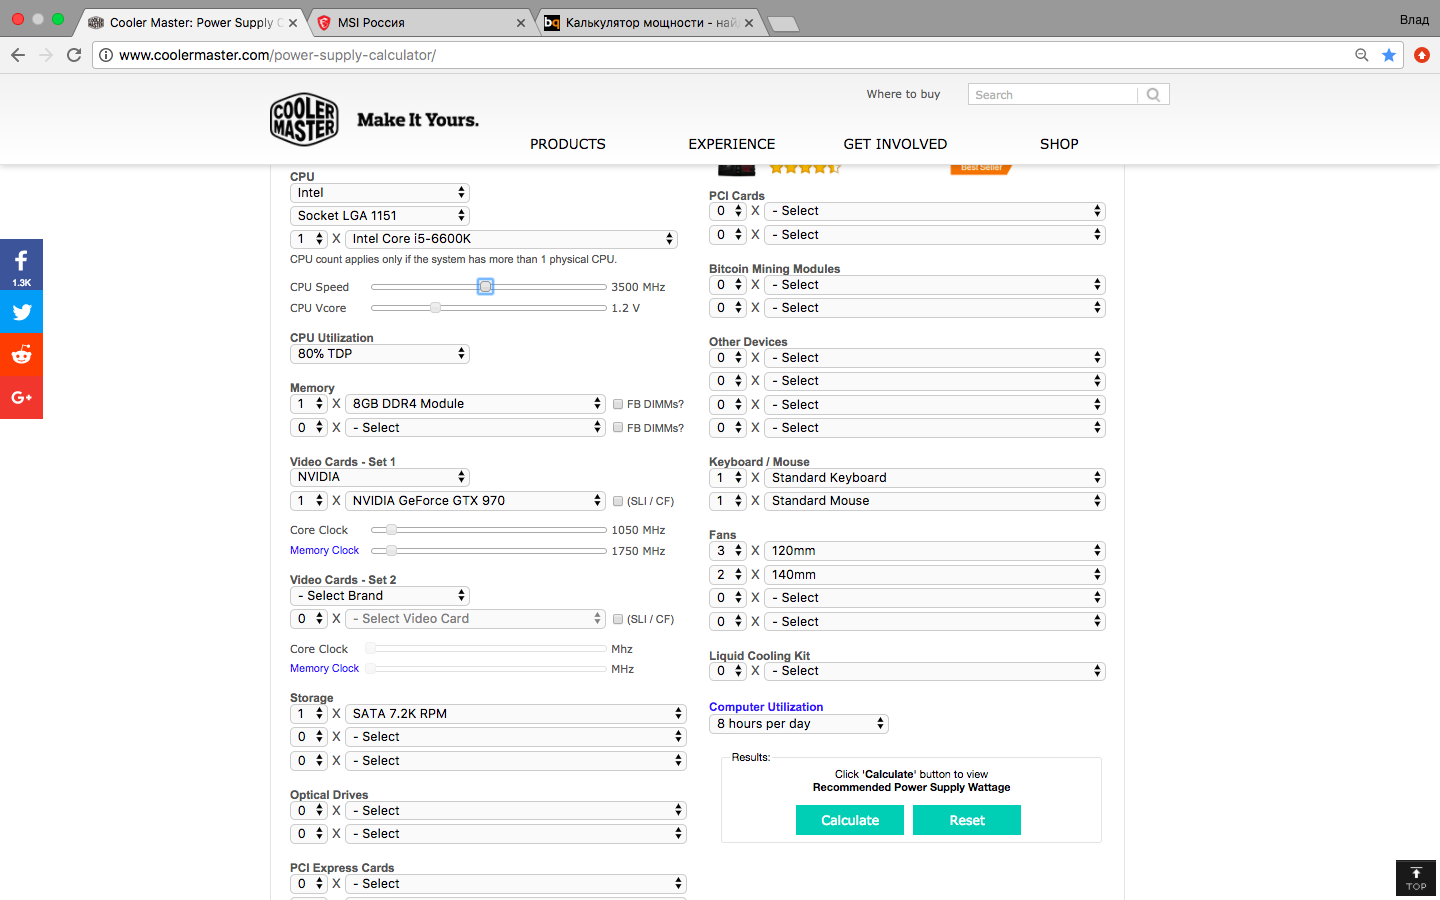
Task: Click the scroll to TOP icon
Action: click(1415, 878)
